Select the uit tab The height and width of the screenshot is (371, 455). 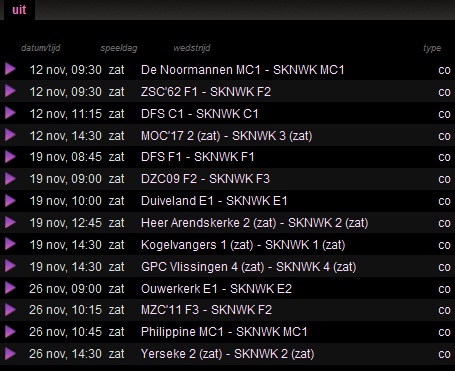pos(19,10)
